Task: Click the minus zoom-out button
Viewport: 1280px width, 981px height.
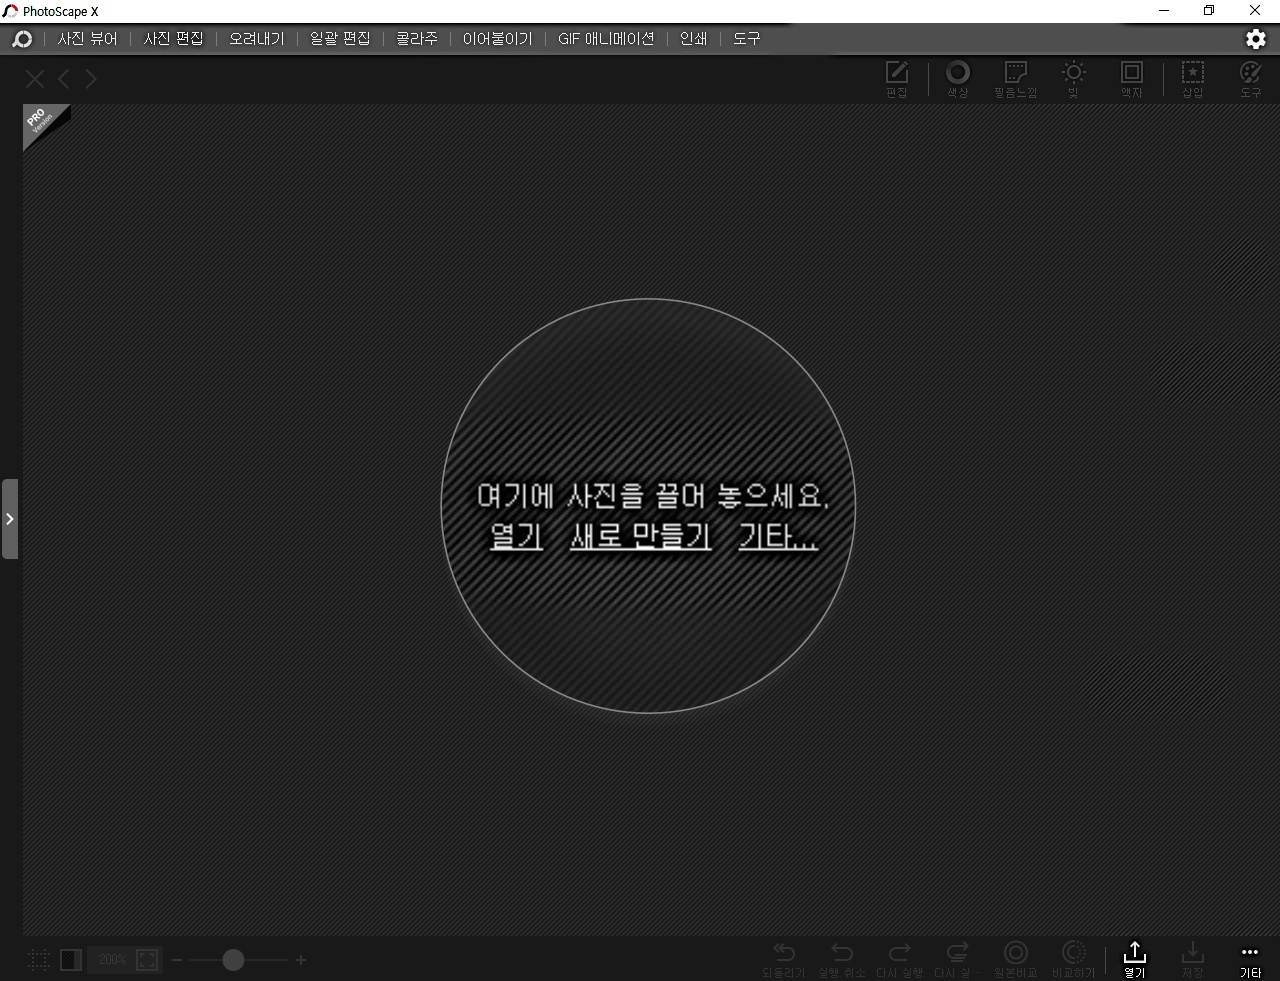Action: coord(177,960)
